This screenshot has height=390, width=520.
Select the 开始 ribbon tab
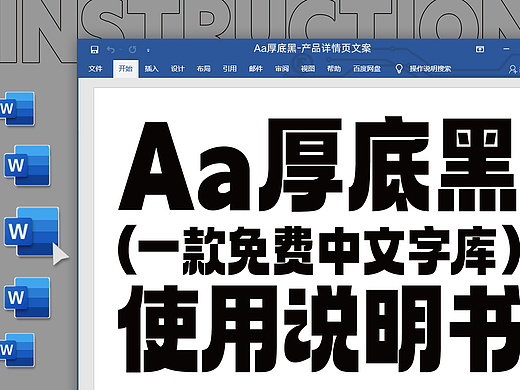pos(126,69)
